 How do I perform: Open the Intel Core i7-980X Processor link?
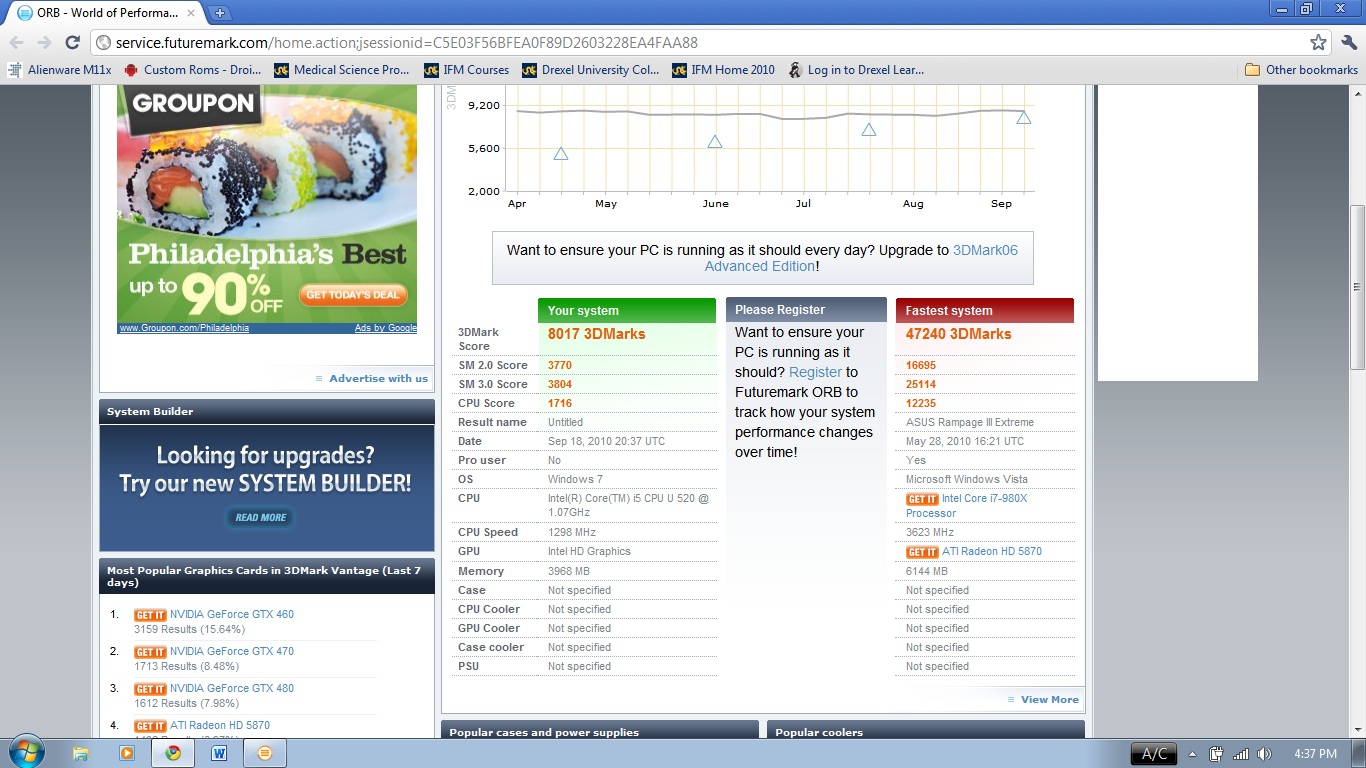pyautogui.click(x=967, y=506)
